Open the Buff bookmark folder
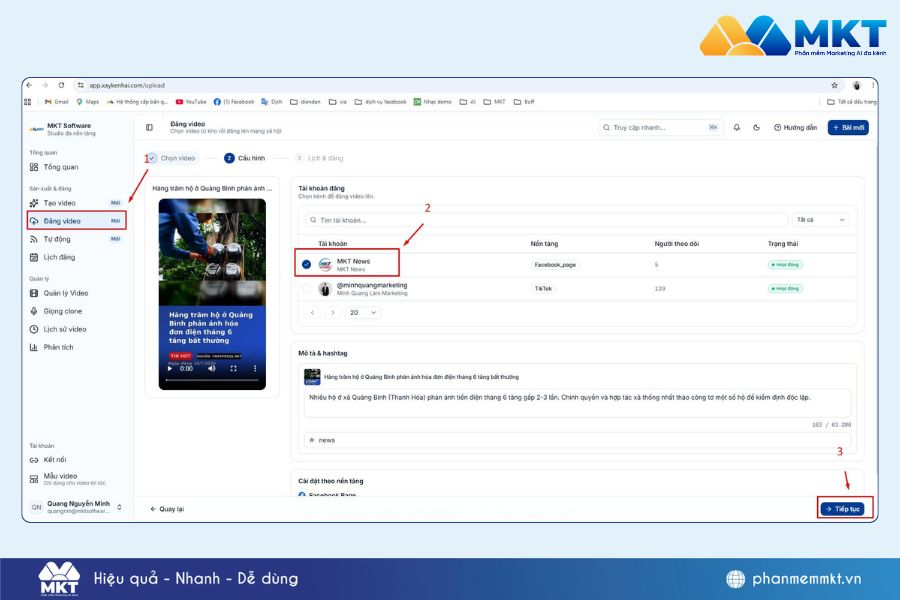This screenshot has height=600, width=900. point(524,102)
